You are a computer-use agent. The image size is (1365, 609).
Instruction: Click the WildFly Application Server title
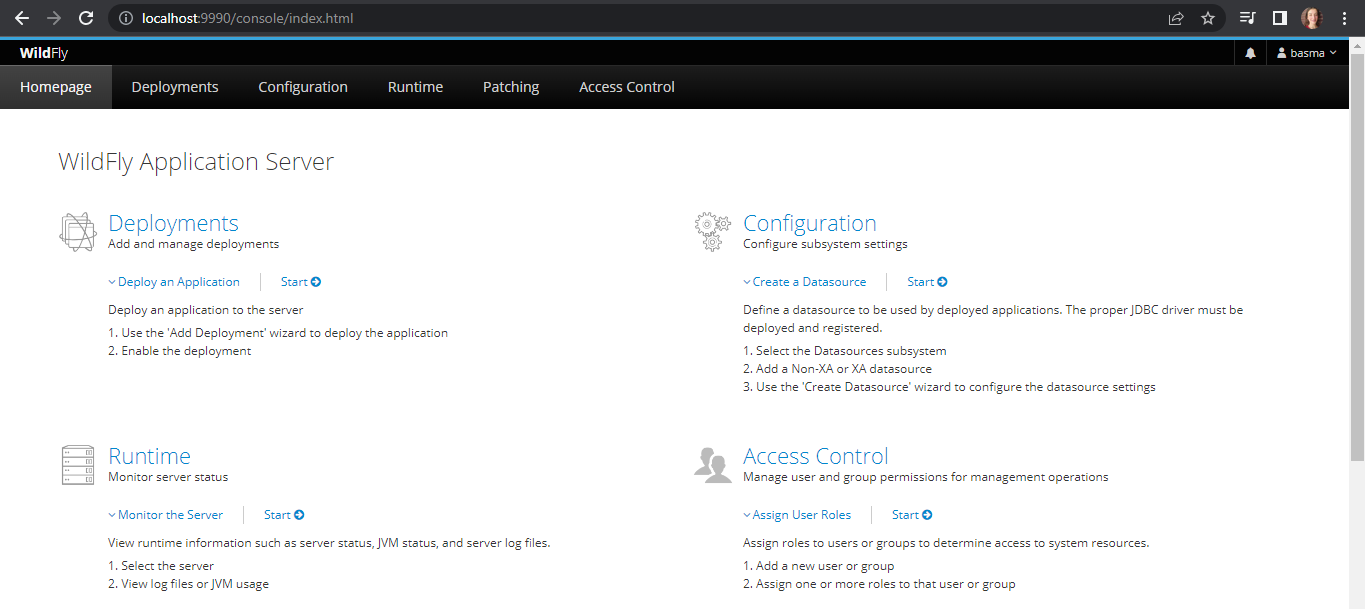196,162
